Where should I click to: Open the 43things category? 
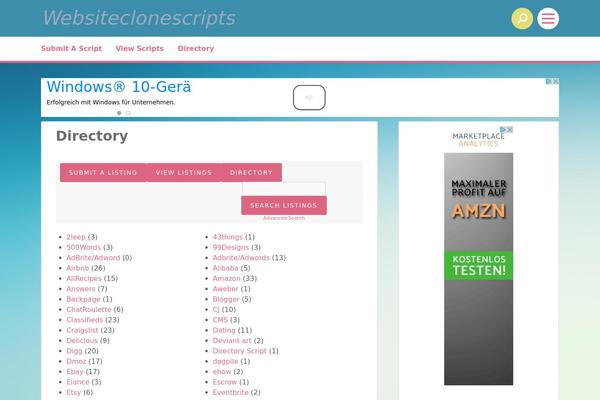point(228,237)
